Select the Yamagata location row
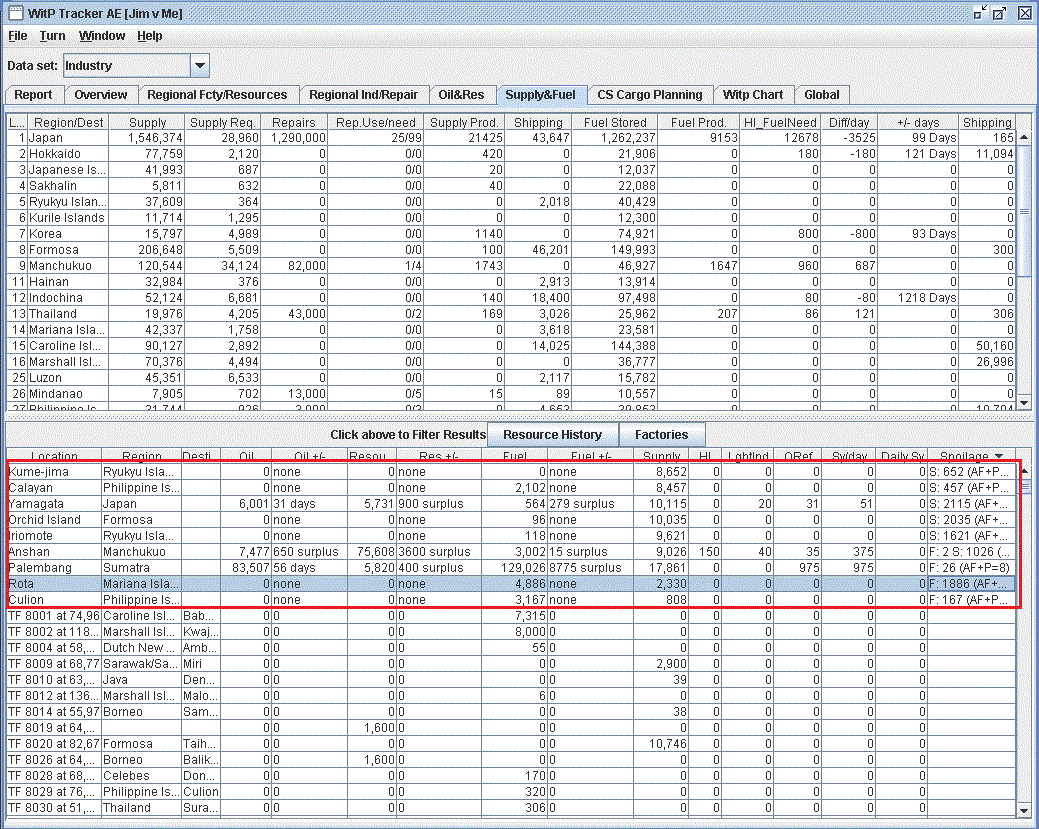Viewport: 1039px width, 829px height. tap(511, 504)
